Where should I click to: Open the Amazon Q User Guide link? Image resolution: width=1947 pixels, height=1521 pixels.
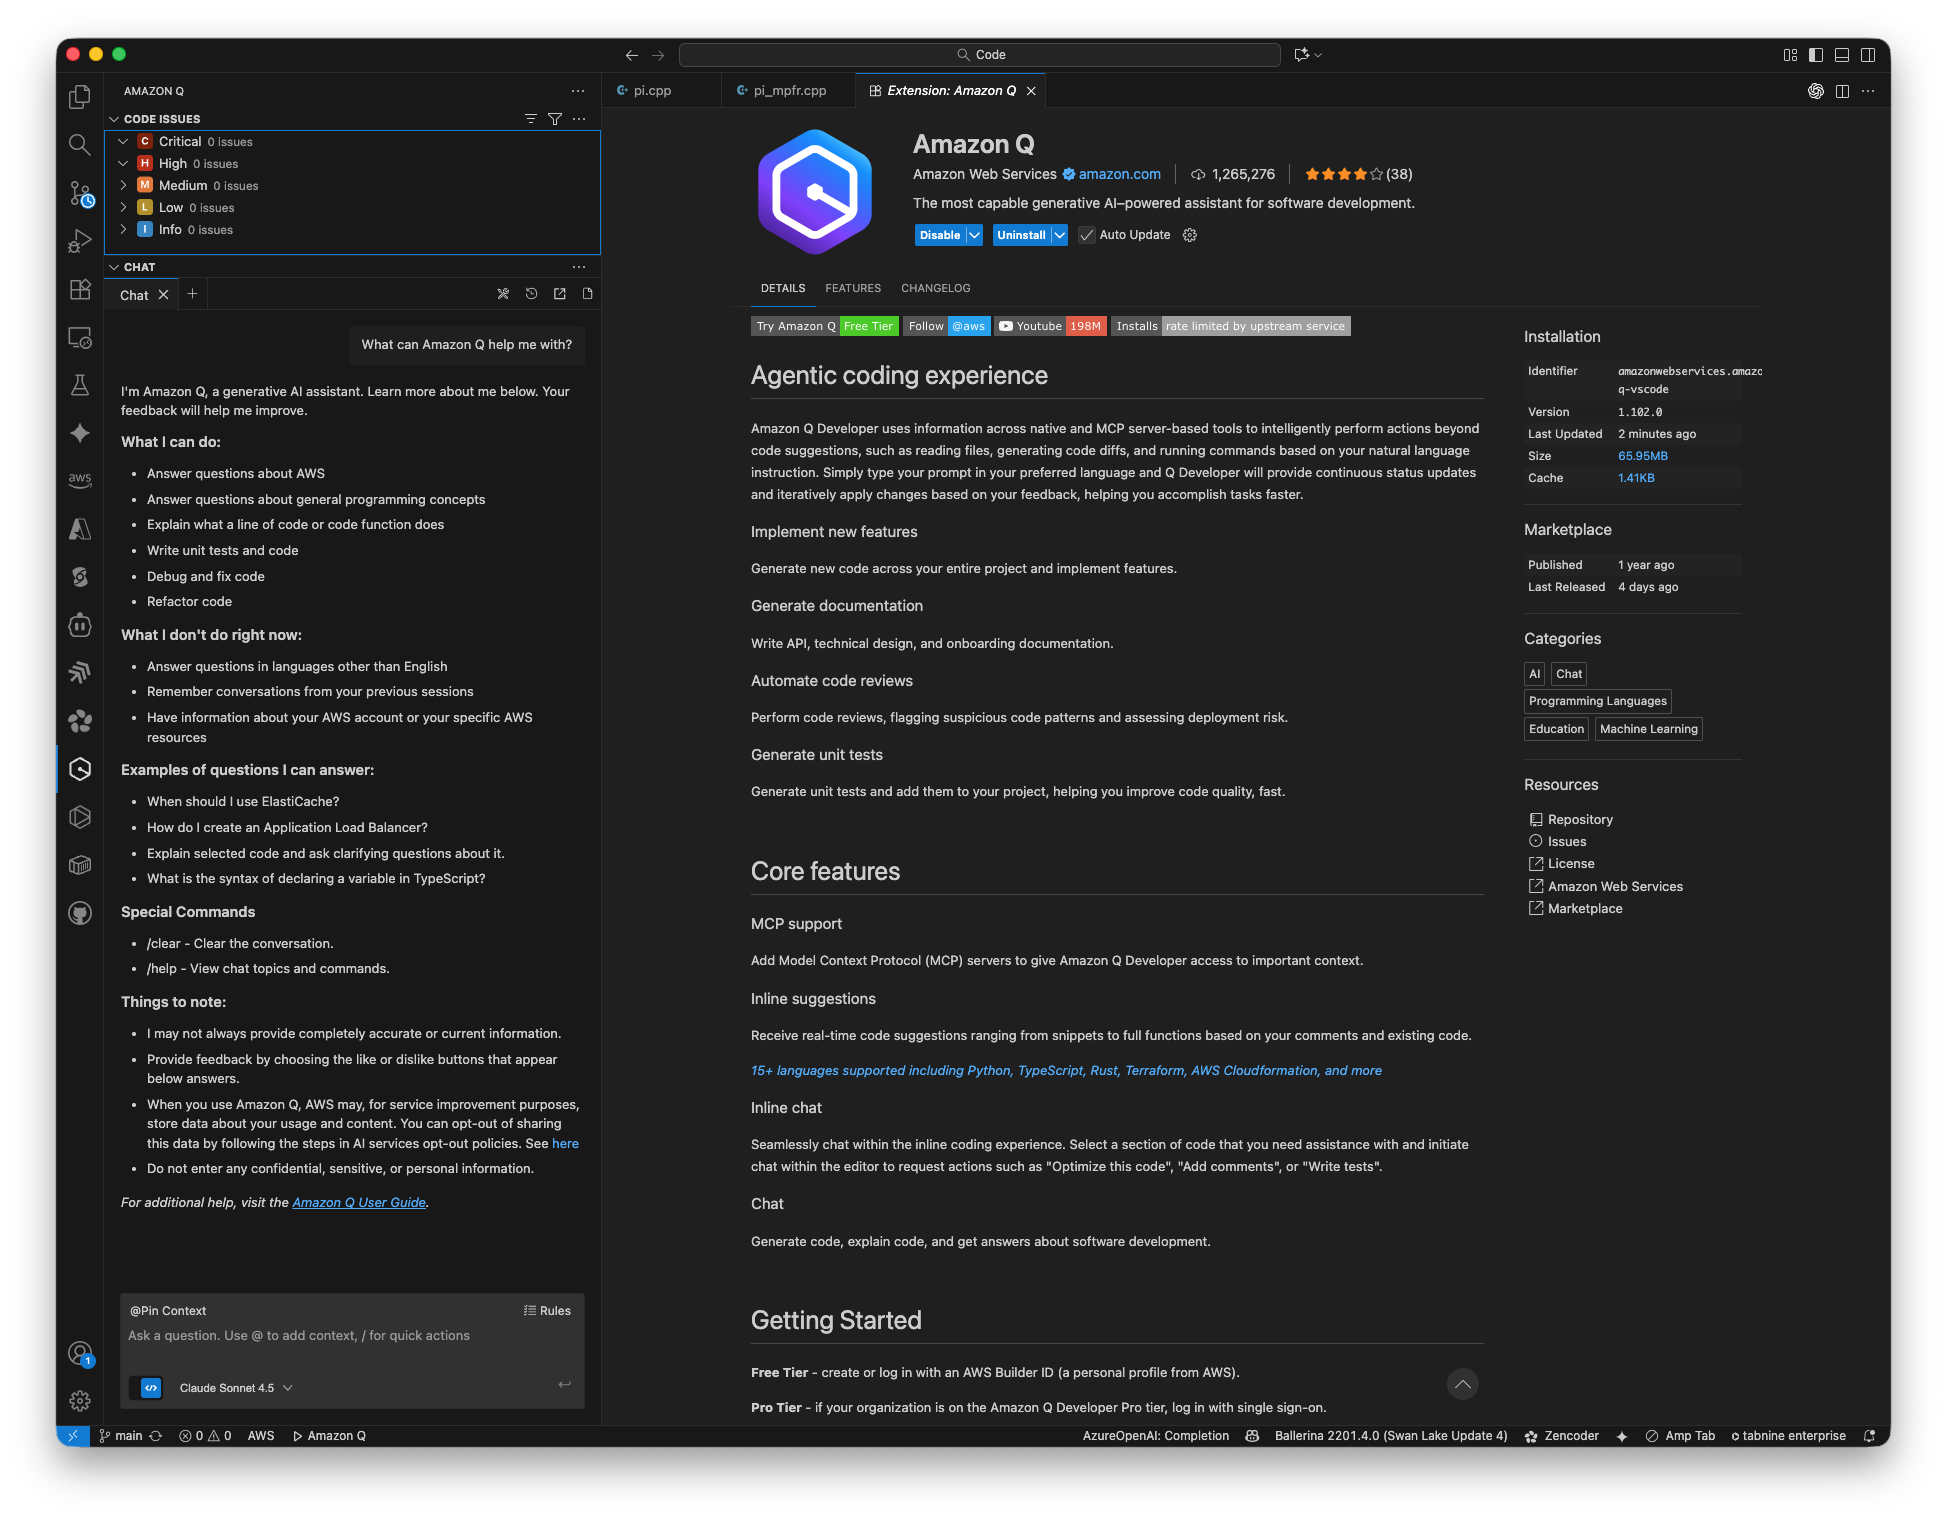click(x=359, y=1203)
